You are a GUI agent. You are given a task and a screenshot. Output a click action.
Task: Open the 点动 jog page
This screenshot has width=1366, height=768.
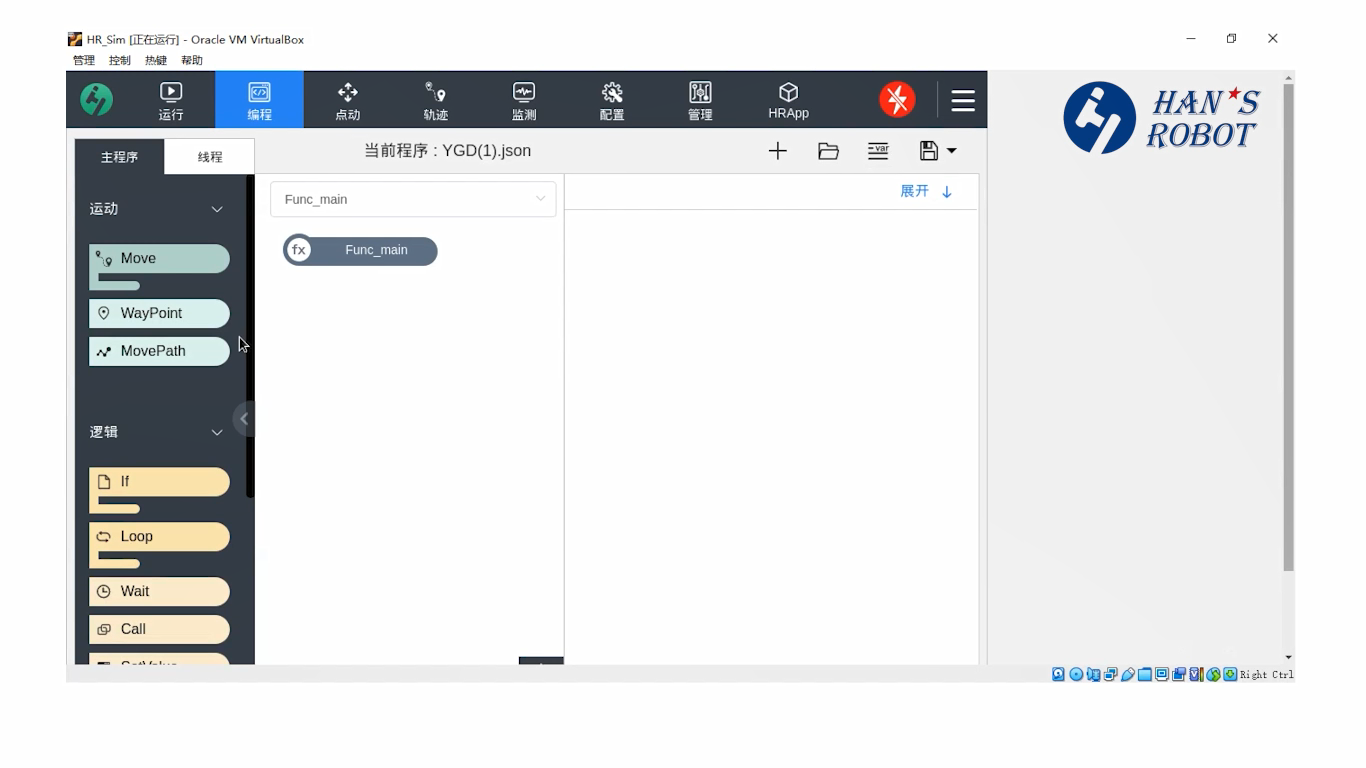click(347, 100)
